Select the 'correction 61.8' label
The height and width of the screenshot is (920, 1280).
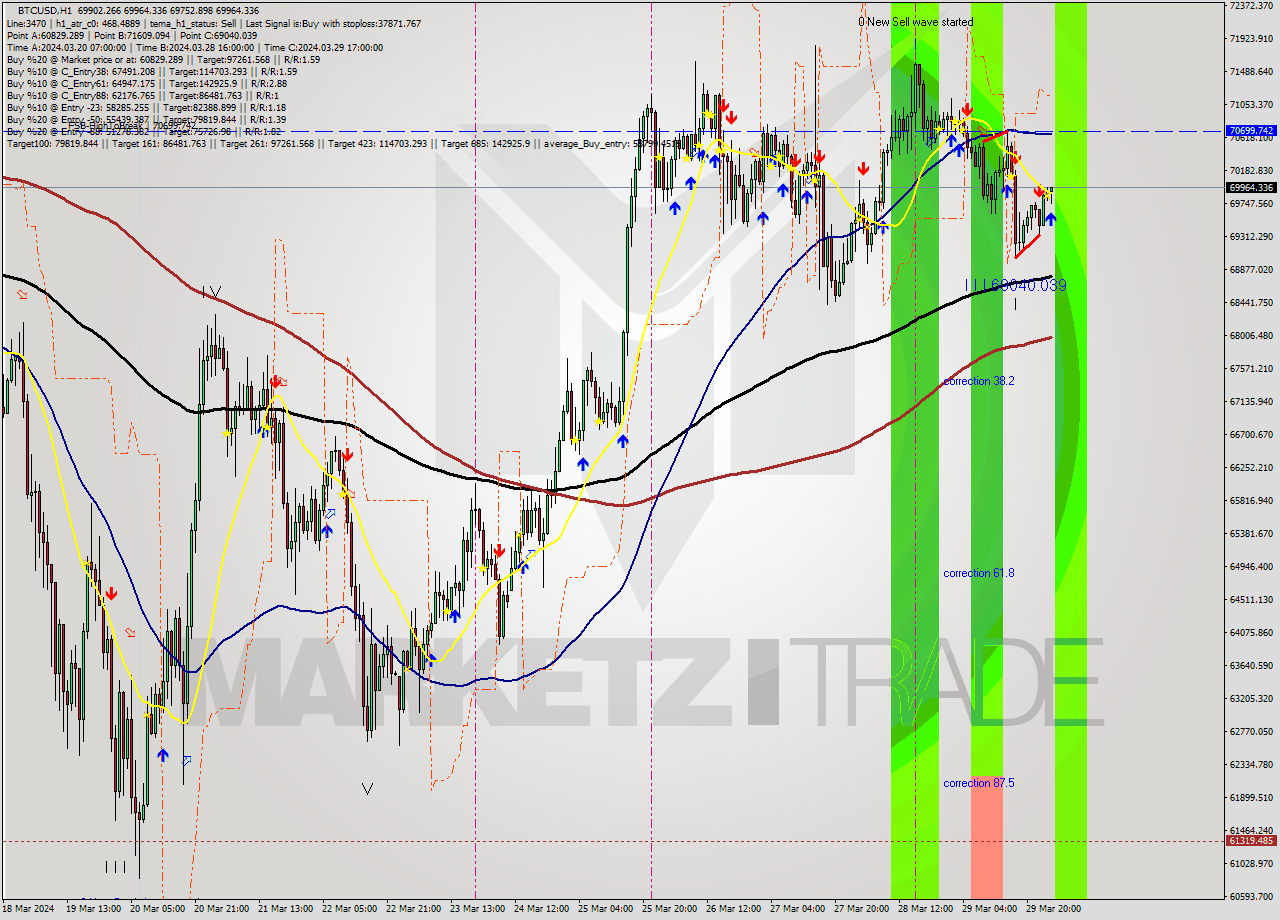[x=979, y=573]
